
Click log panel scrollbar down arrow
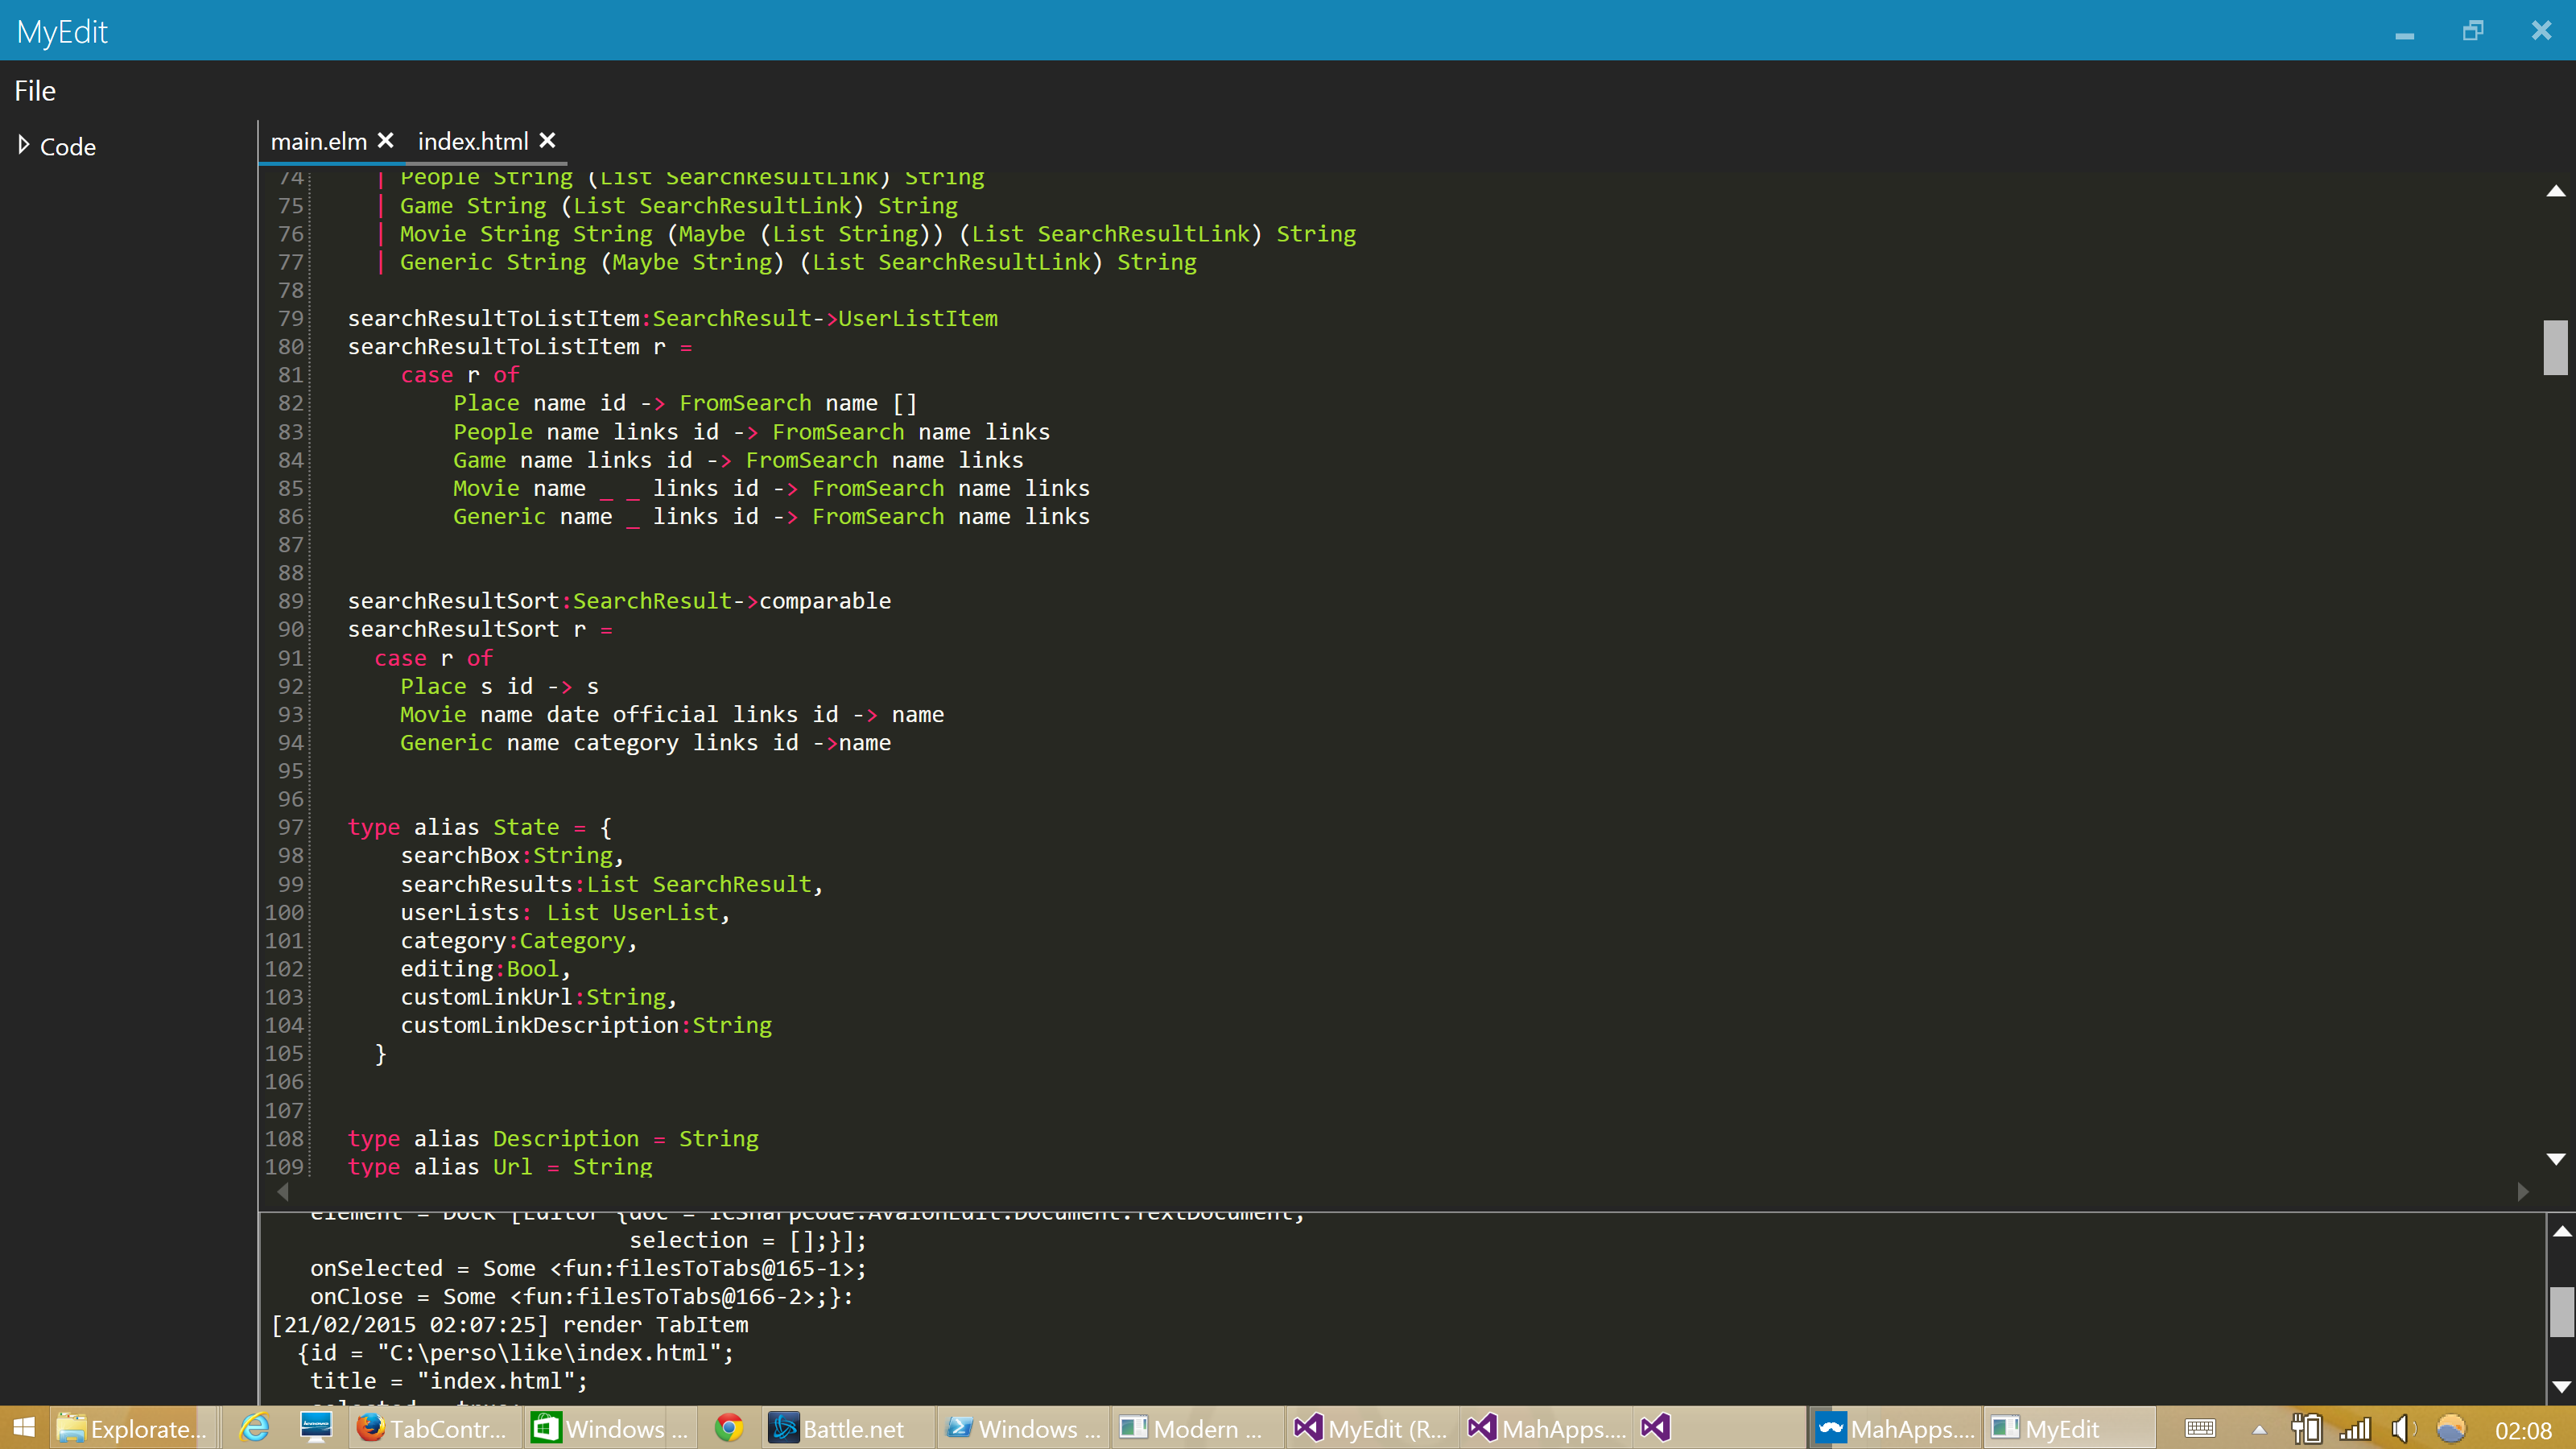click(x=2561, y=1387)
